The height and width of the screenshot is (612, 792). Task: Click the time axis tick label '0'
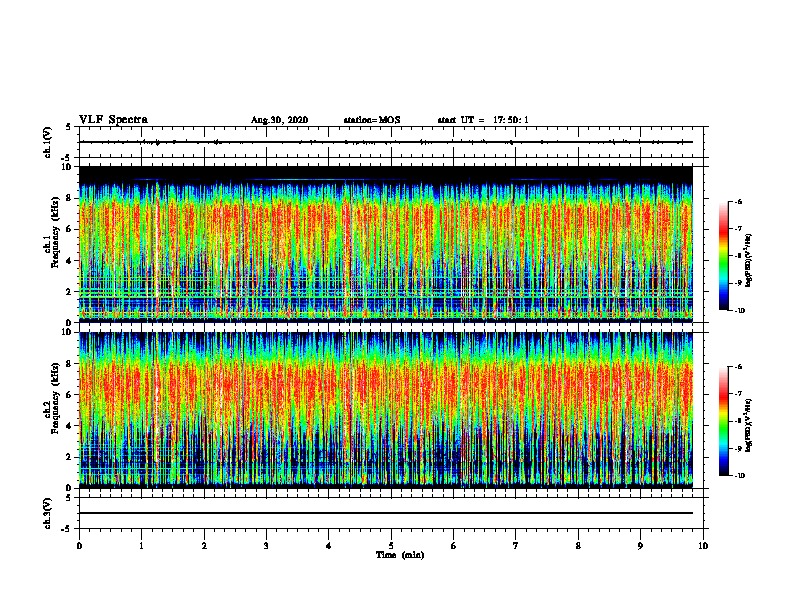[x=79, y=546]
